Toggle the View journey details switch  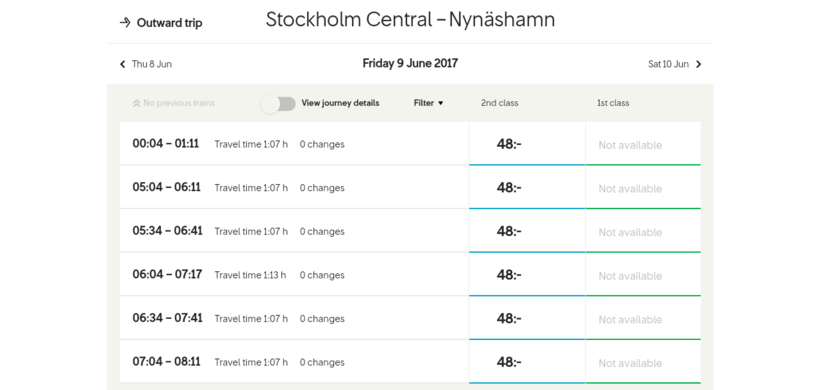pyautogui.click(x=279, y=104)
